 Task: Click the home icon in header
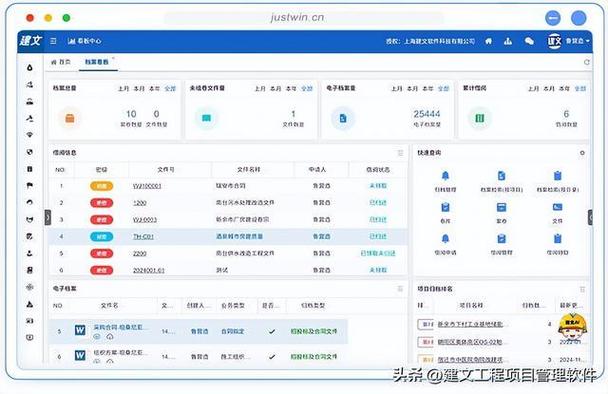click(489, 41)
